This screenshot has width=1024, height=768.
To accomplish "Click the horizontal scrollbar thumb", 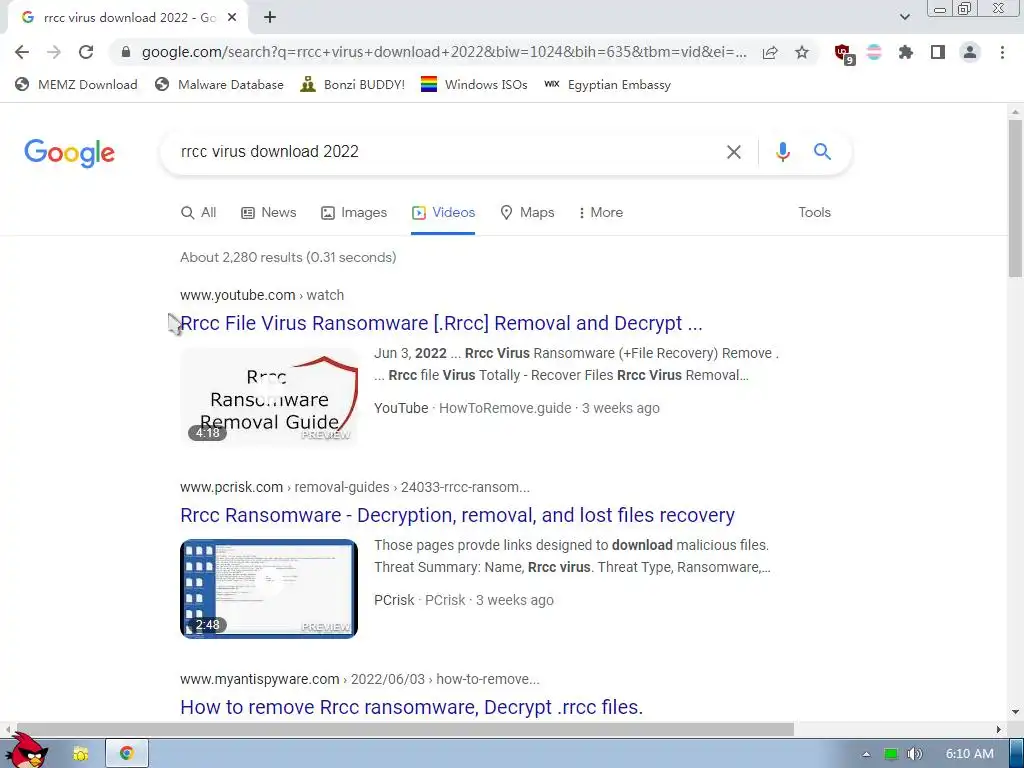I will 403,729.
